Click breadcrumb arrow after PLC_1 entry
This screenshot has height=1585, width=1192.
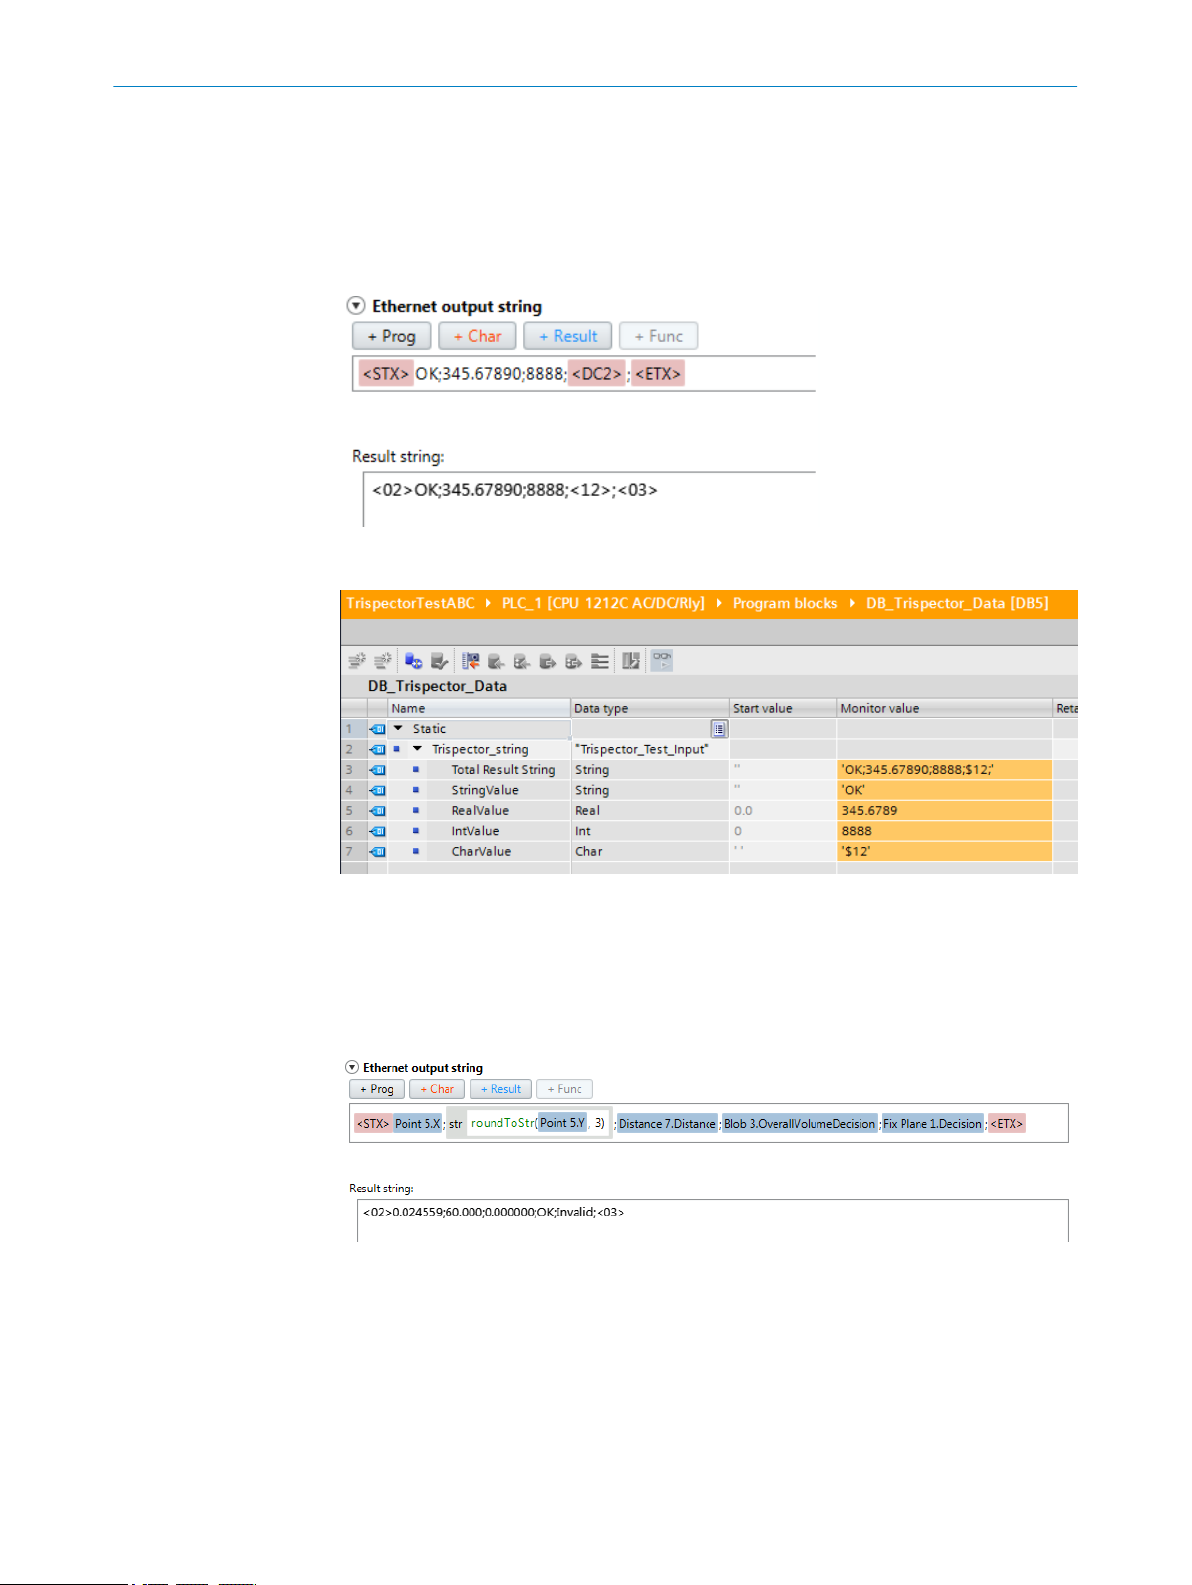pyautogui.click(x=719, y=603)
